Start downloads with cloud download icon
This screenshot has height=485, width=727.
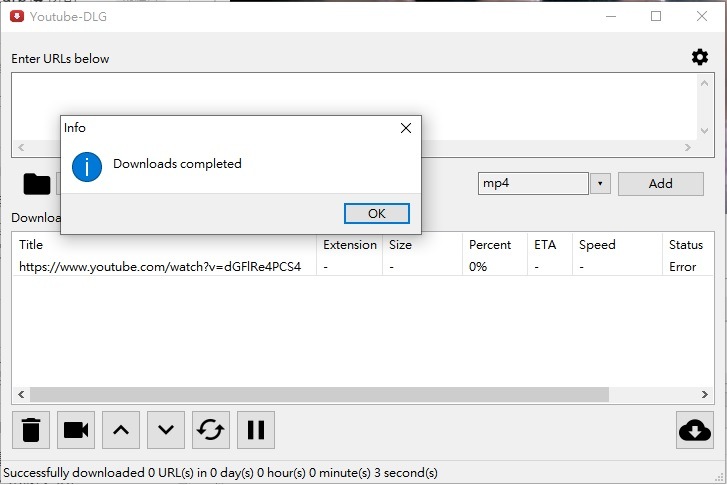(x=695, y=430)
